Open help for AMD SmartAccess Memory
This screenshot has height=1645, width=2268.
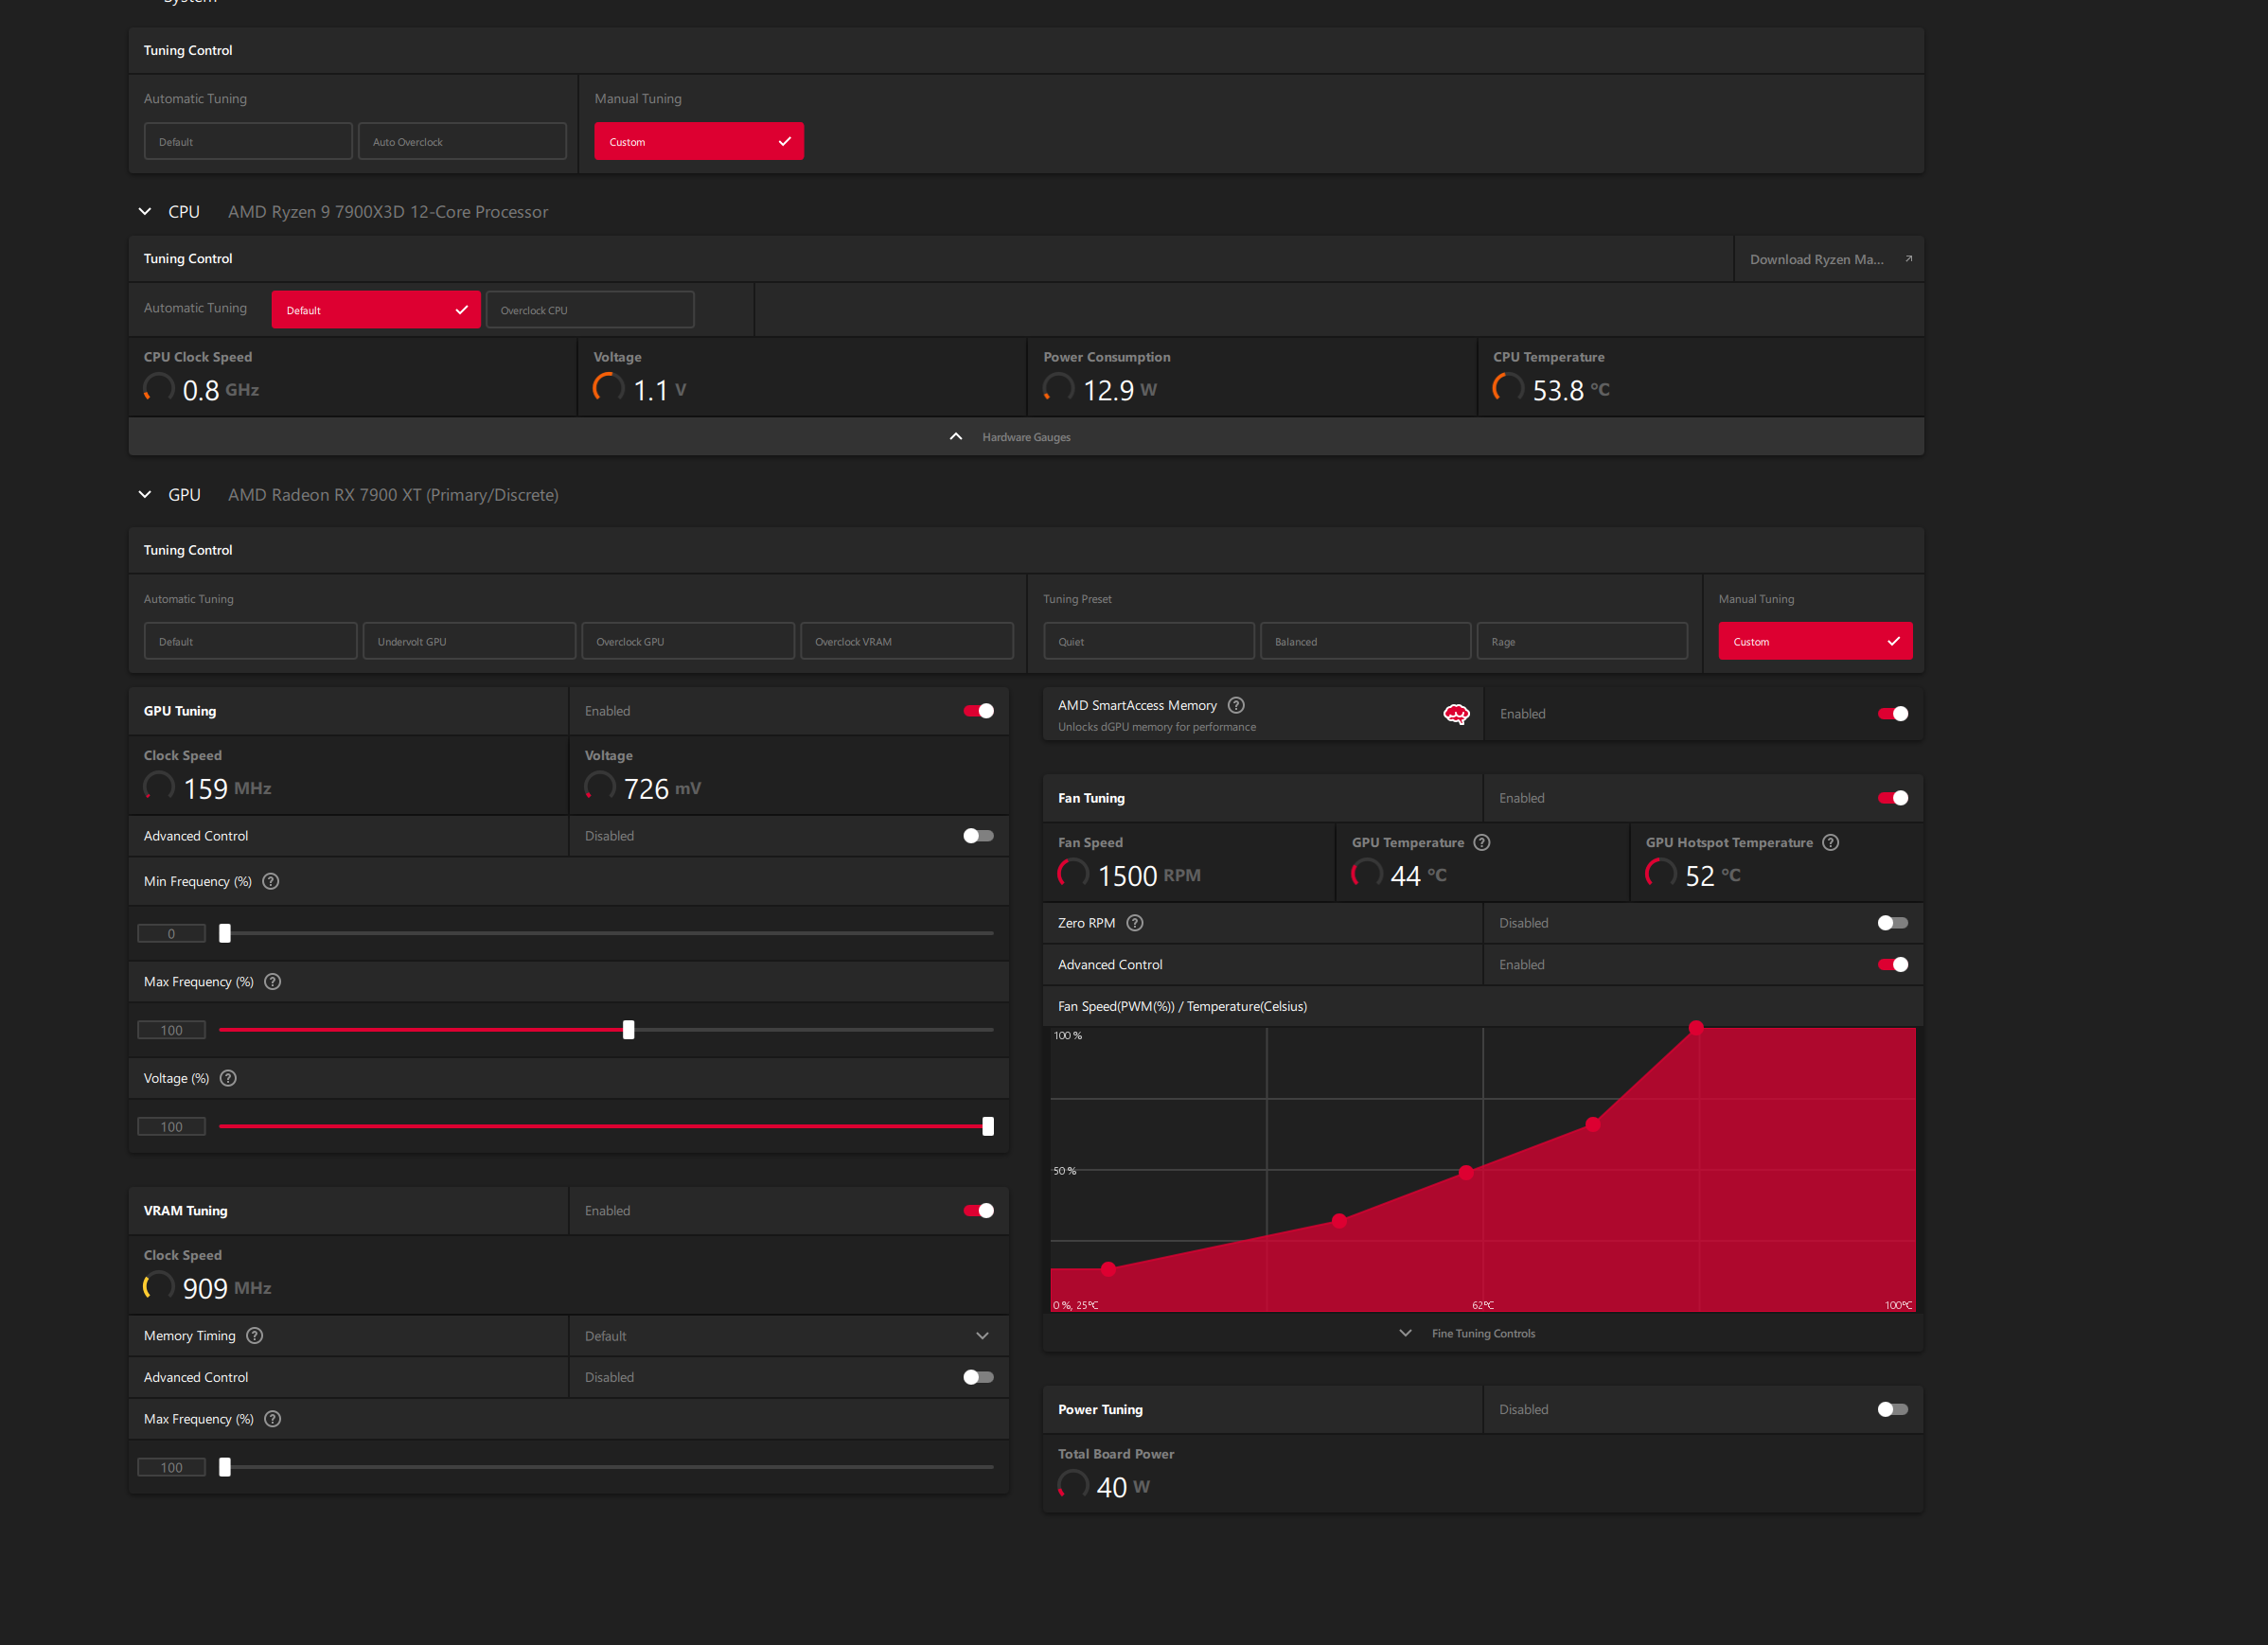(1236, 705)
